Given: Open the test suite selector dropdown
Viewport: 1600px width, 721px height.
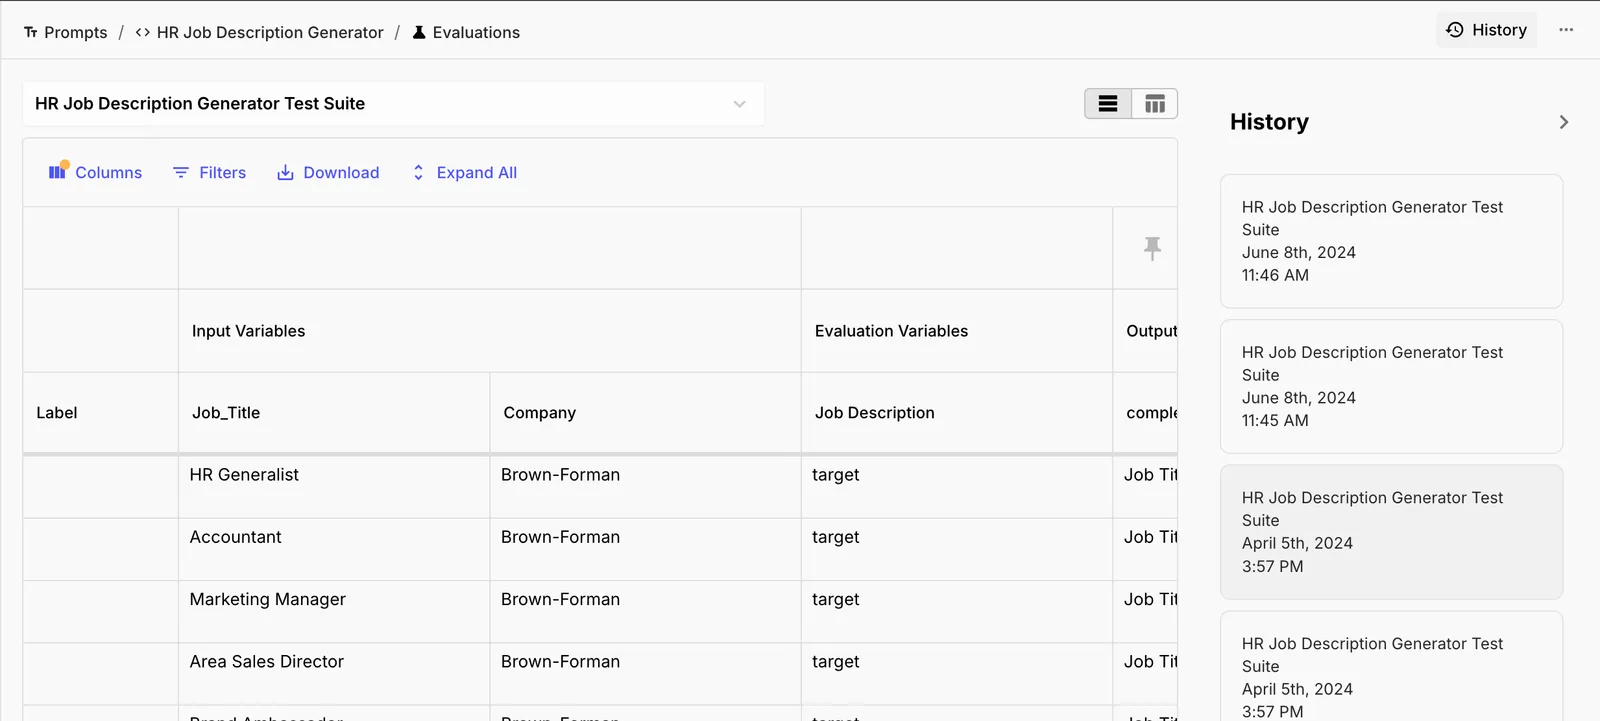Looking at the screenshot, I should click(393, 104).
